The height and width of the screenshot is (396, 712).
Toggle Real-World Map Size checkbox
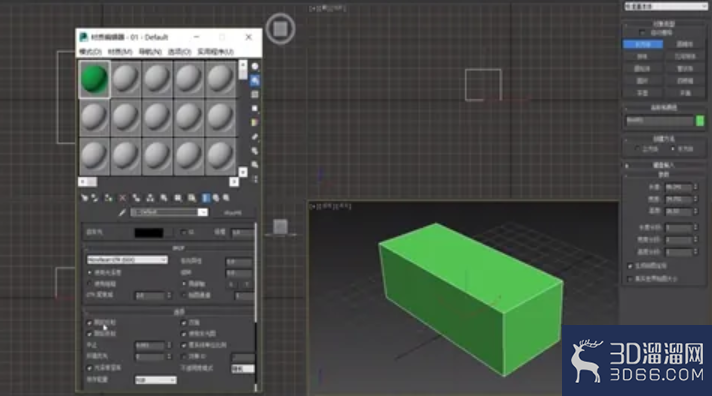coord(630,279)
